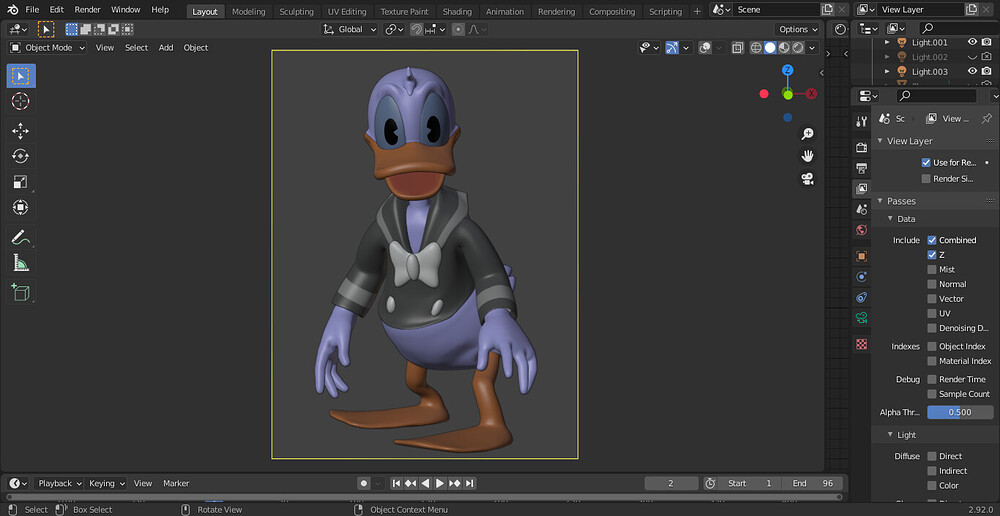Uncheck the Combined pass
Screen dimensions: 1000x516
pyautogui.click(x=932, y=240)
